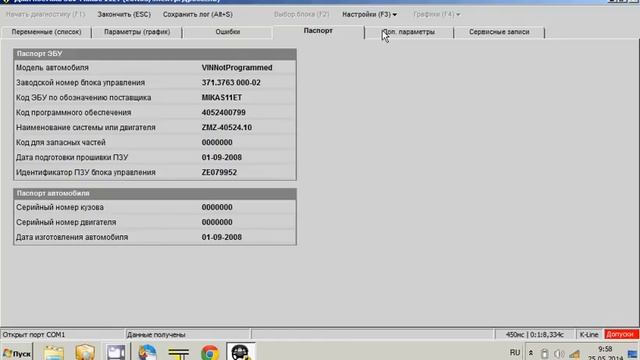Open the blue globe browser taskbar icon

point(147,352)
